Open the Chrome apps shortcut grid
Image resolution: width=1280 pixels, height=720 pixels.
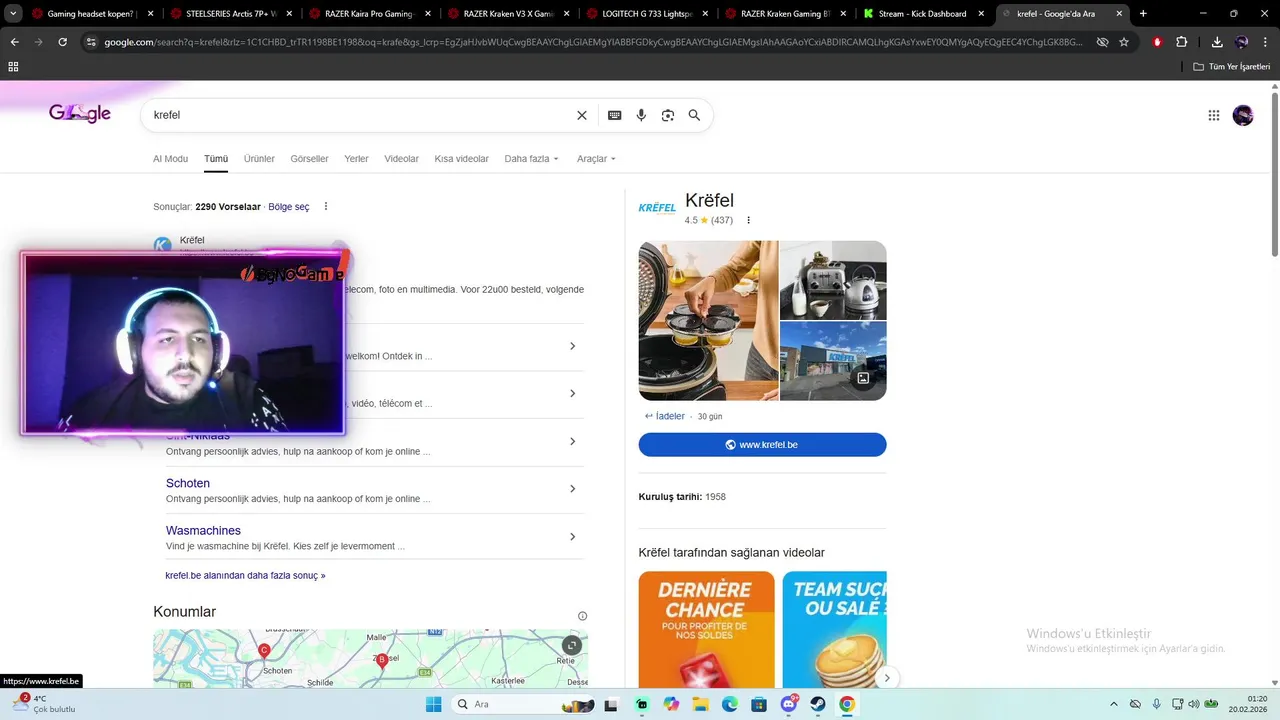pyautogui.click(x=13, y=66)
